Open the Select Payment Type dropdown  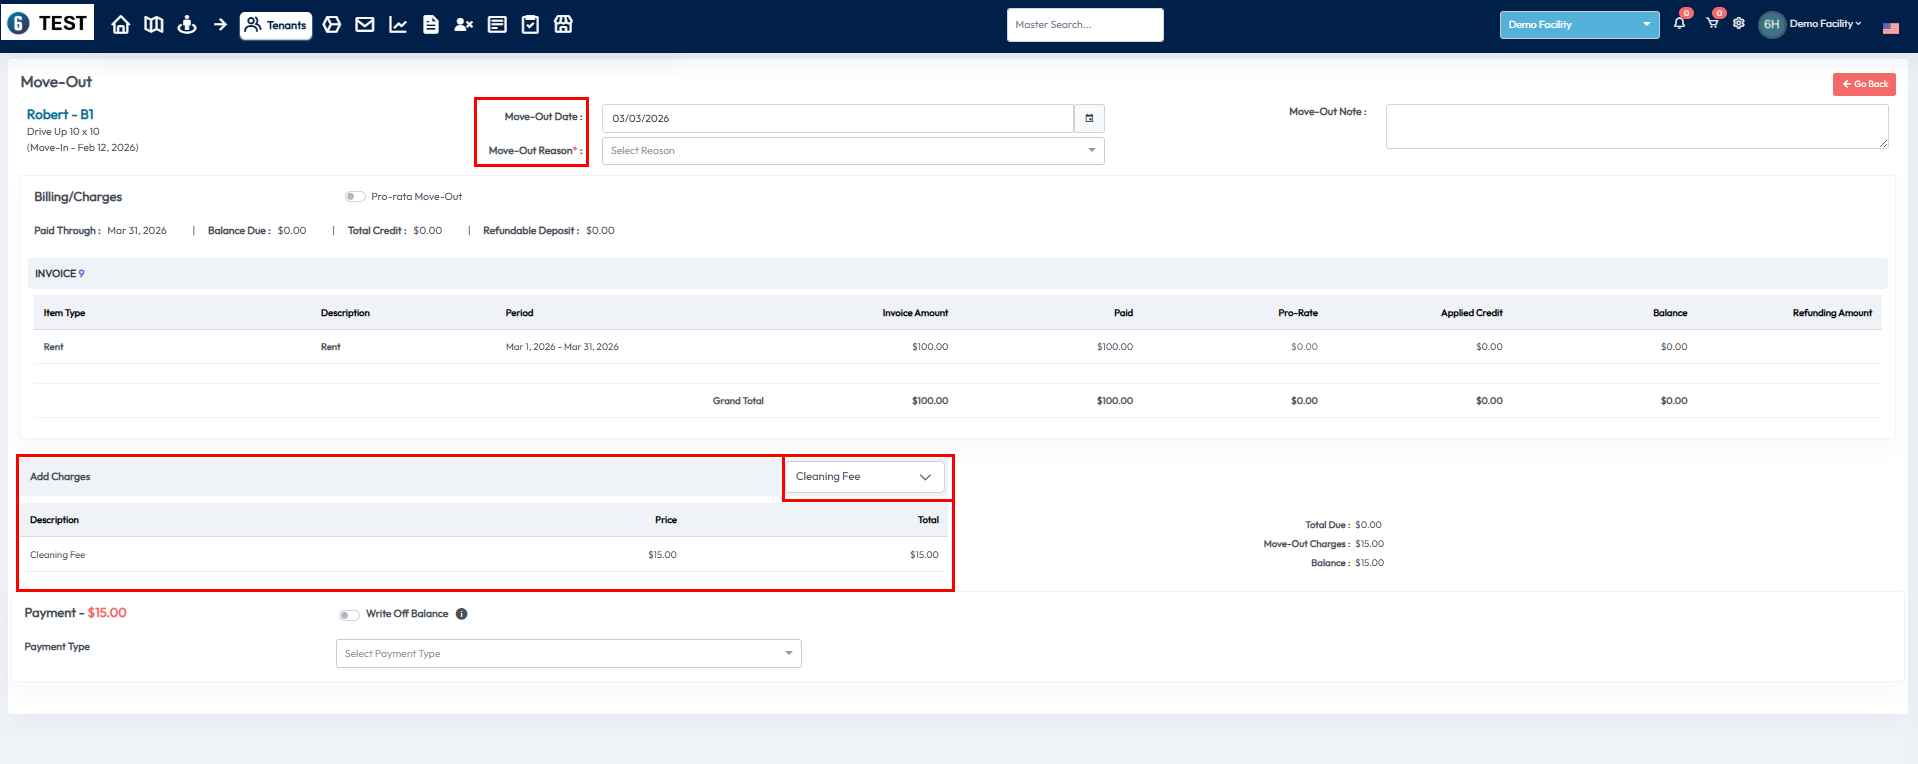(x=568, y=654)
